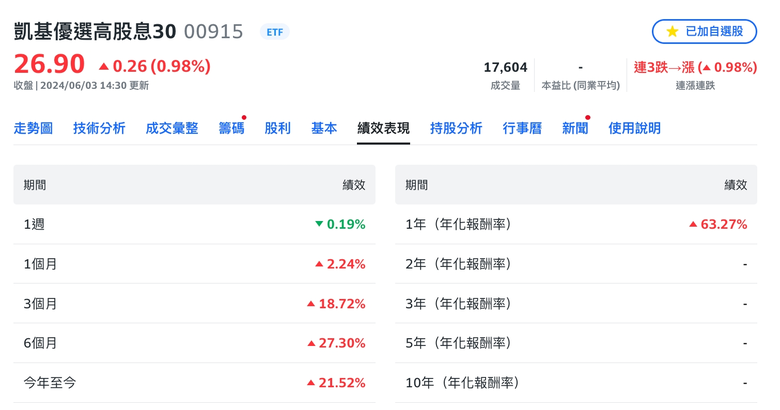This screenshot has height=410, width=780.
Task: Toggle the 已加自選股 watchlist button
Action: [704, 31]
